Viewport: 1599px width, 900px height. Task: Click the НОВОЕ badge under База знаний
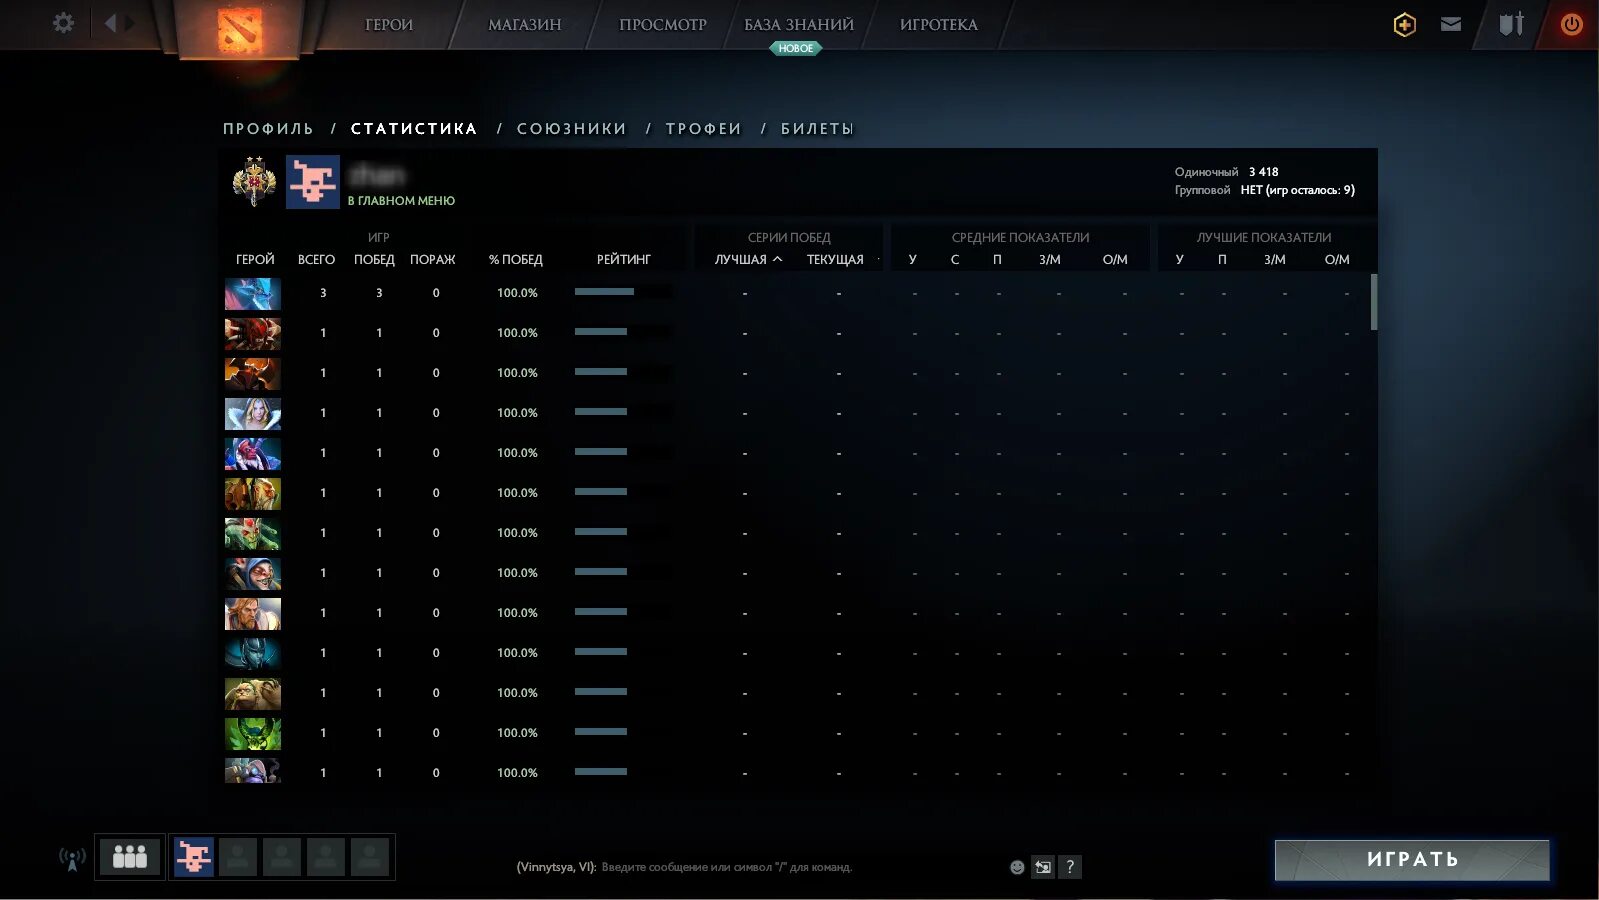tap(796, 48)
